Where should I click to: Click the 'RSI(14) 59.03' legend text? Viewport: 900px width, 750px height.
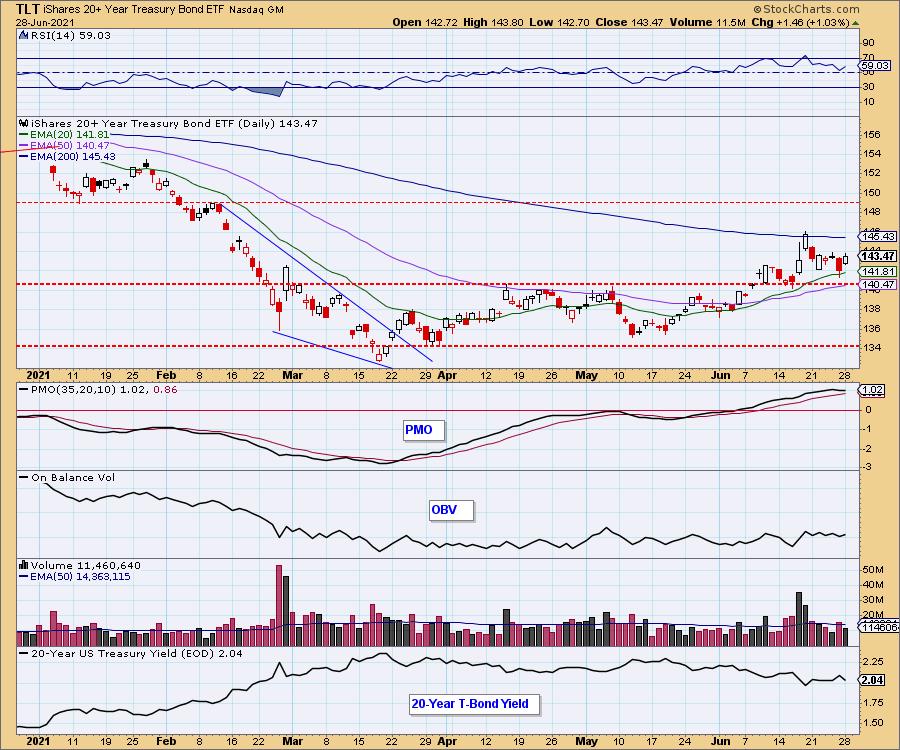tap(71, 35)
